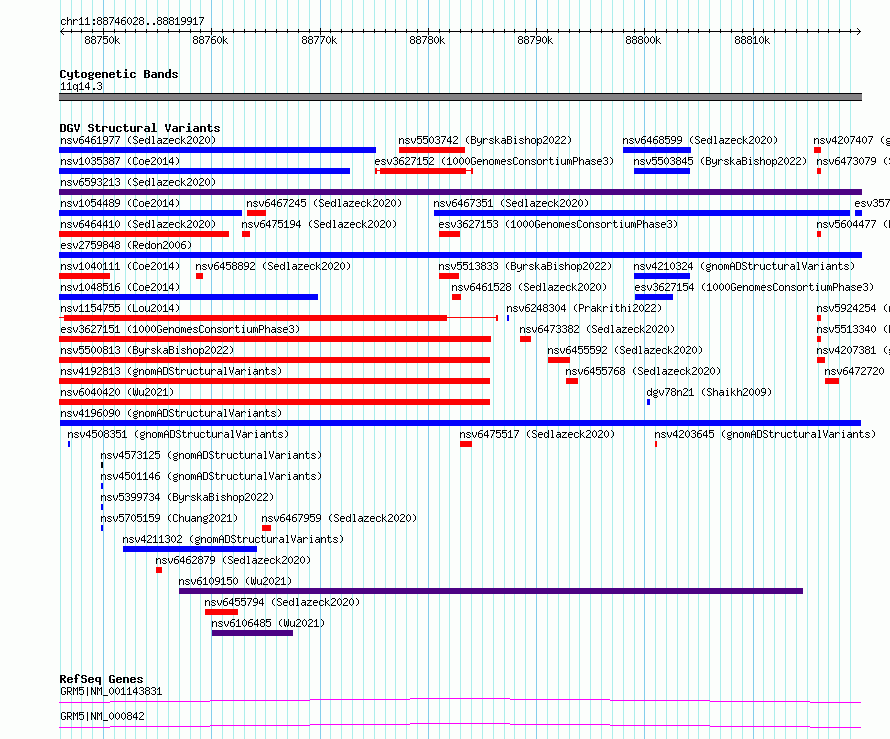The height and width of the screenshot is (739, 890).
Task: Click nsv5503845 (ByrskaBishop2022) label
Action: pos(720,161)
